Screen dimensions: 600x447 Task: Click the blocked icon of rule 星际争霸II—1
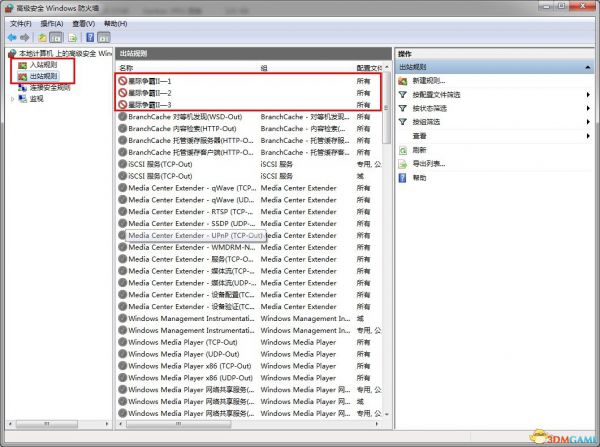[123, 80]
